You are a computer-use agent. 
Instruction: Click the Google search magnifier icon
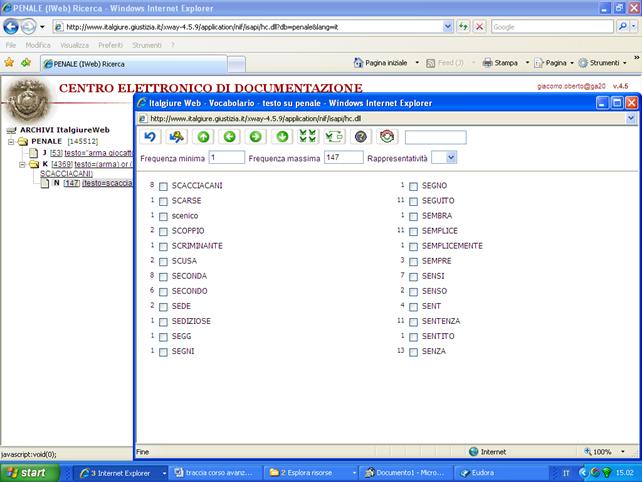point(623,27)
